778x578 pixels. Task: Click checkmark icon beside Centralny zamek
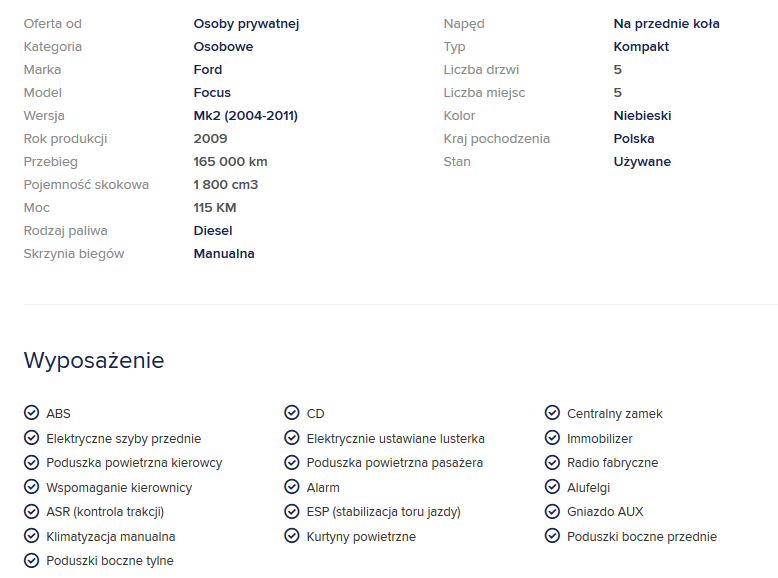pos(552,413)
